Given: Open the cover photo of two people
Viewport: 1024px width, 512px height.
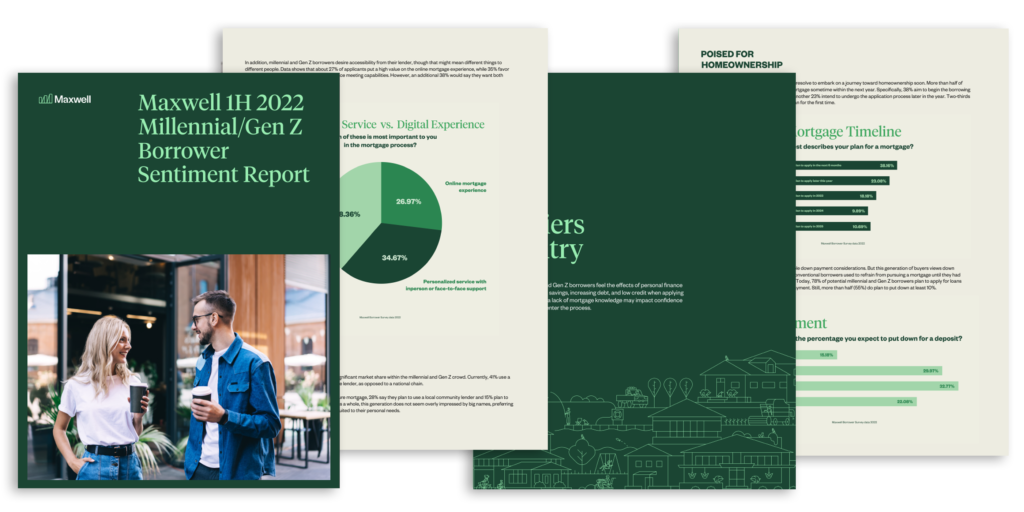Looking at the screenshot, I should 177,366.
